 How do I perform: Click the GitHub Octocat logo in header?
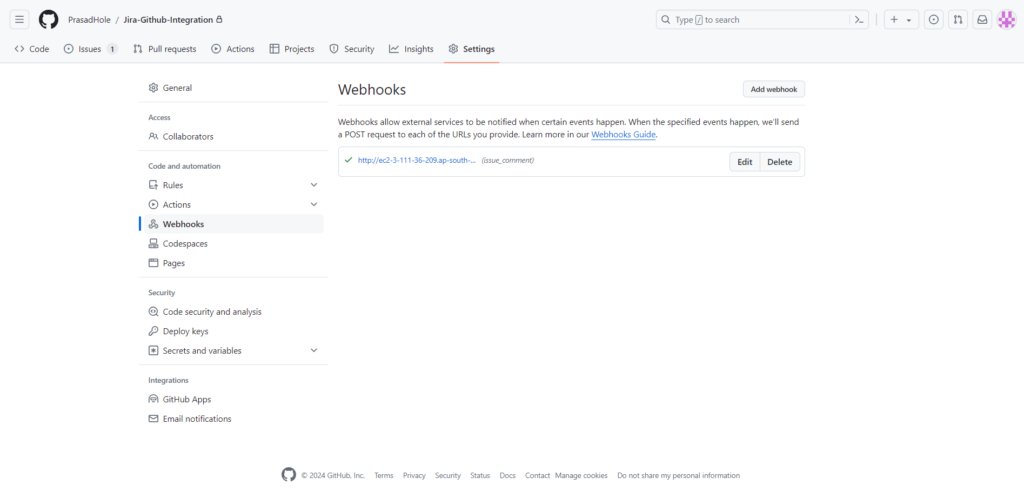click(48, 20)
